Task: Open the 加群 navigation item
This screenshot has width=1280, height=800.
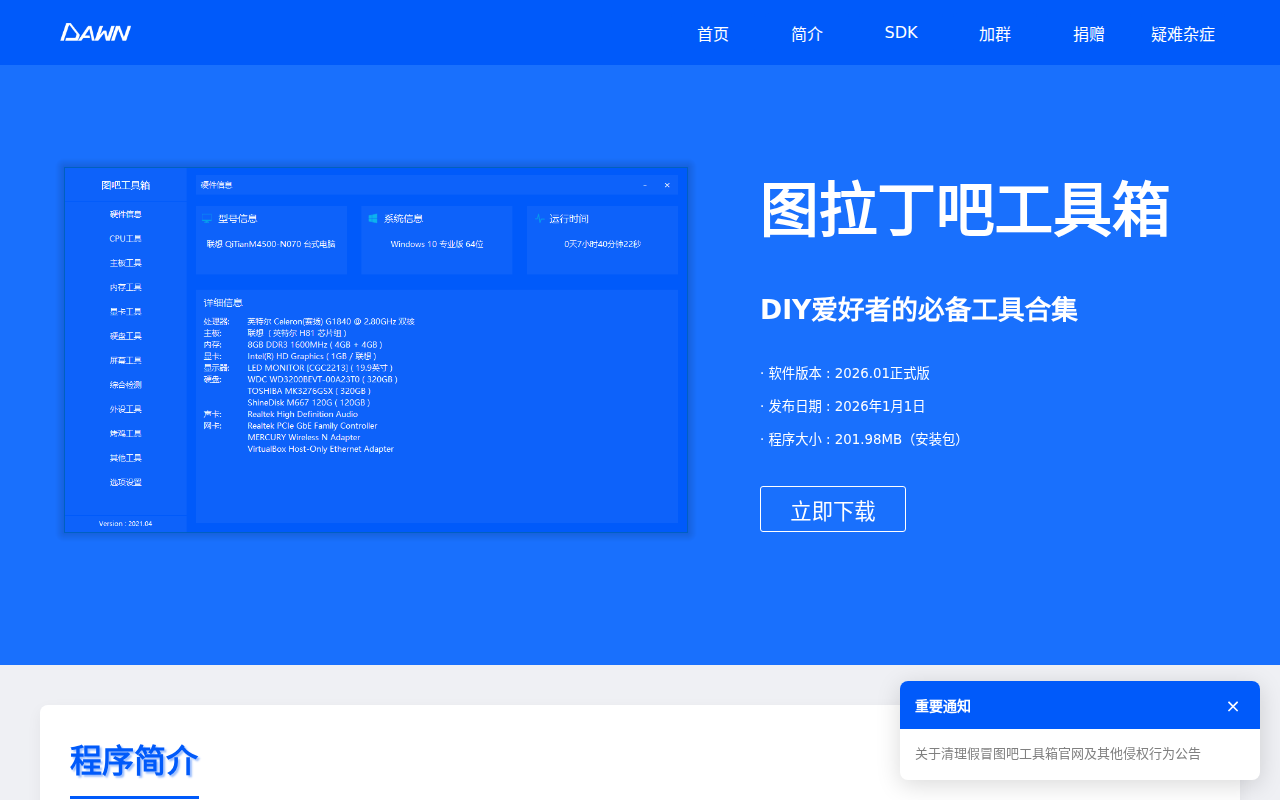Action: [994, 33]
